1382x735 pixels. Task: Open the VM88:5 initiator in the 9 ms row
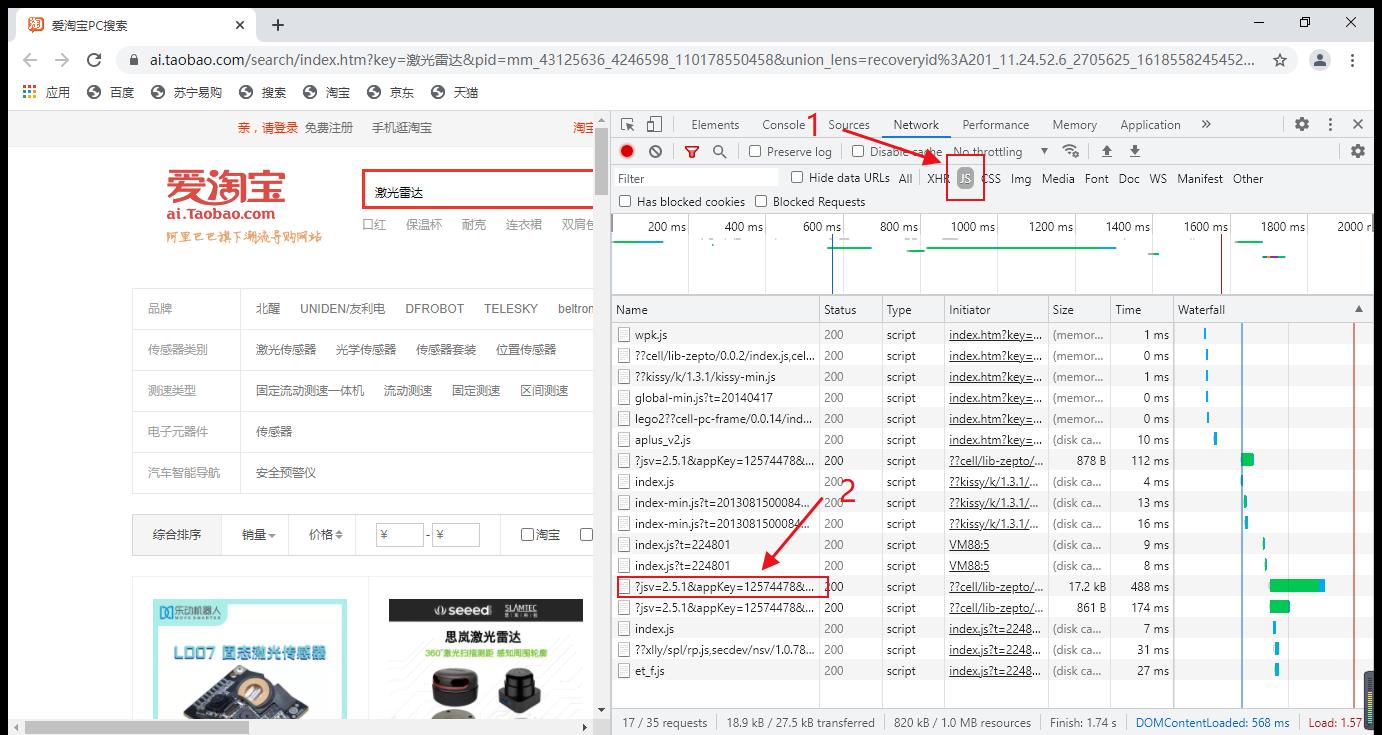pos(969,545)
